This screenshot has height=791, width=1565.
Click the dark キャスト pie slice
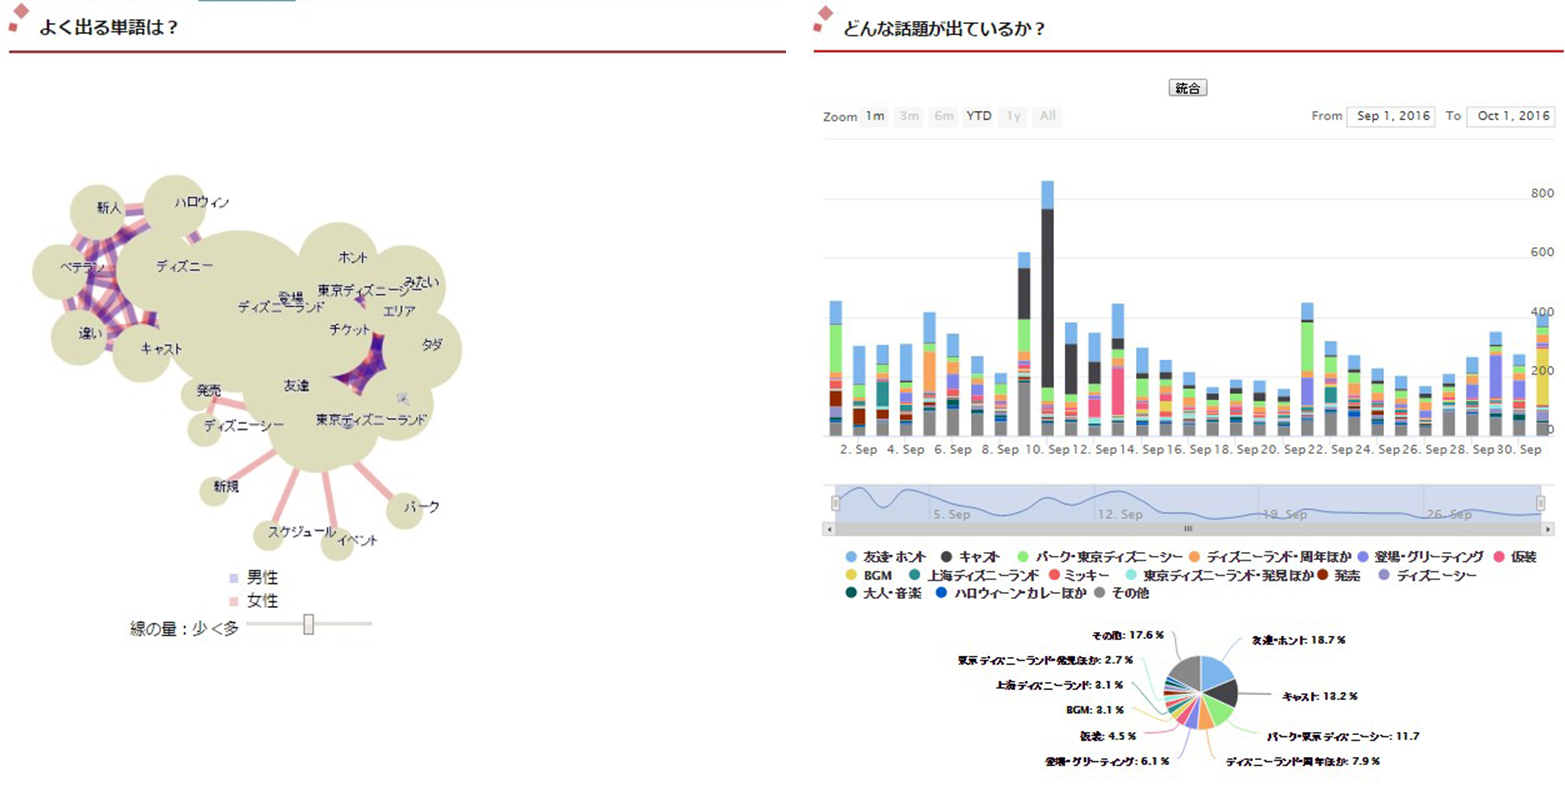tap(1225, 695)
